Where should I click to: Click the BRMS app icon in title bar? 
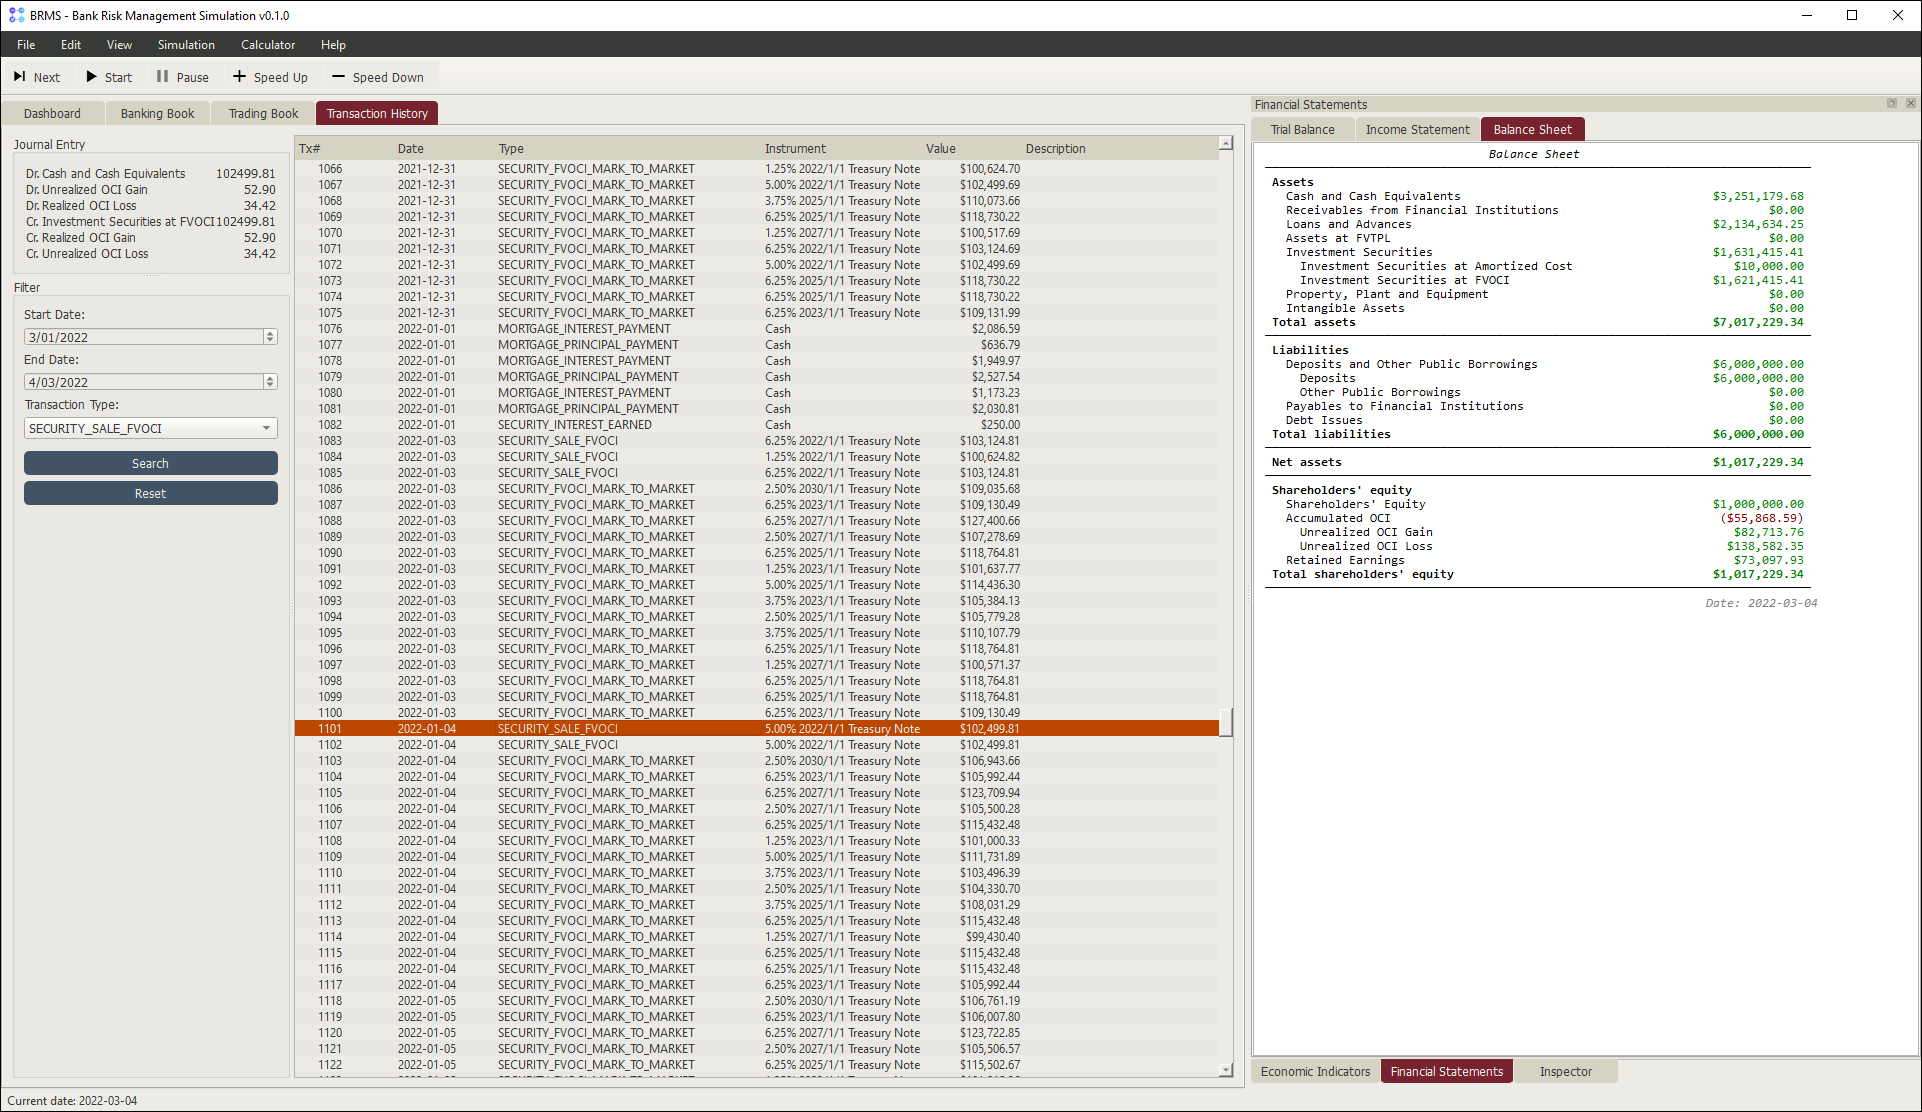point(16,15)
